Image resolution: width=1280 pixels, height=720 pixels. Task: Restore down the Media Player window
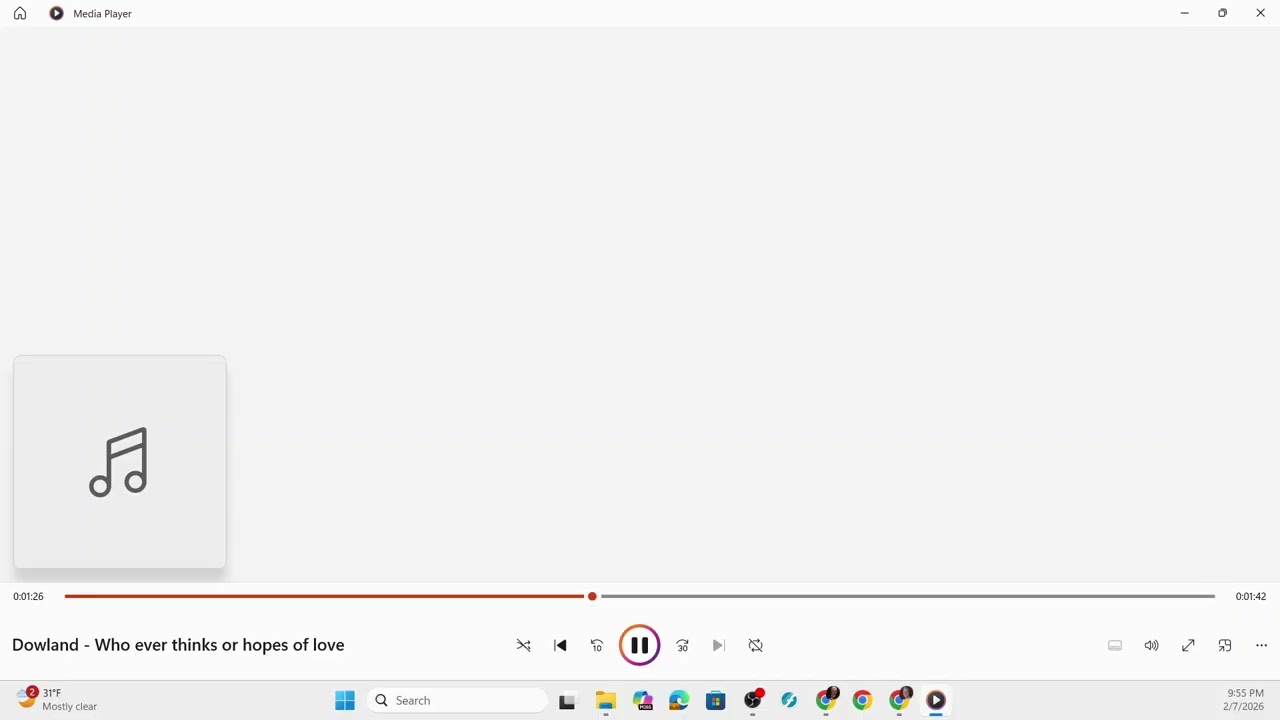[x=1222, y=13]
